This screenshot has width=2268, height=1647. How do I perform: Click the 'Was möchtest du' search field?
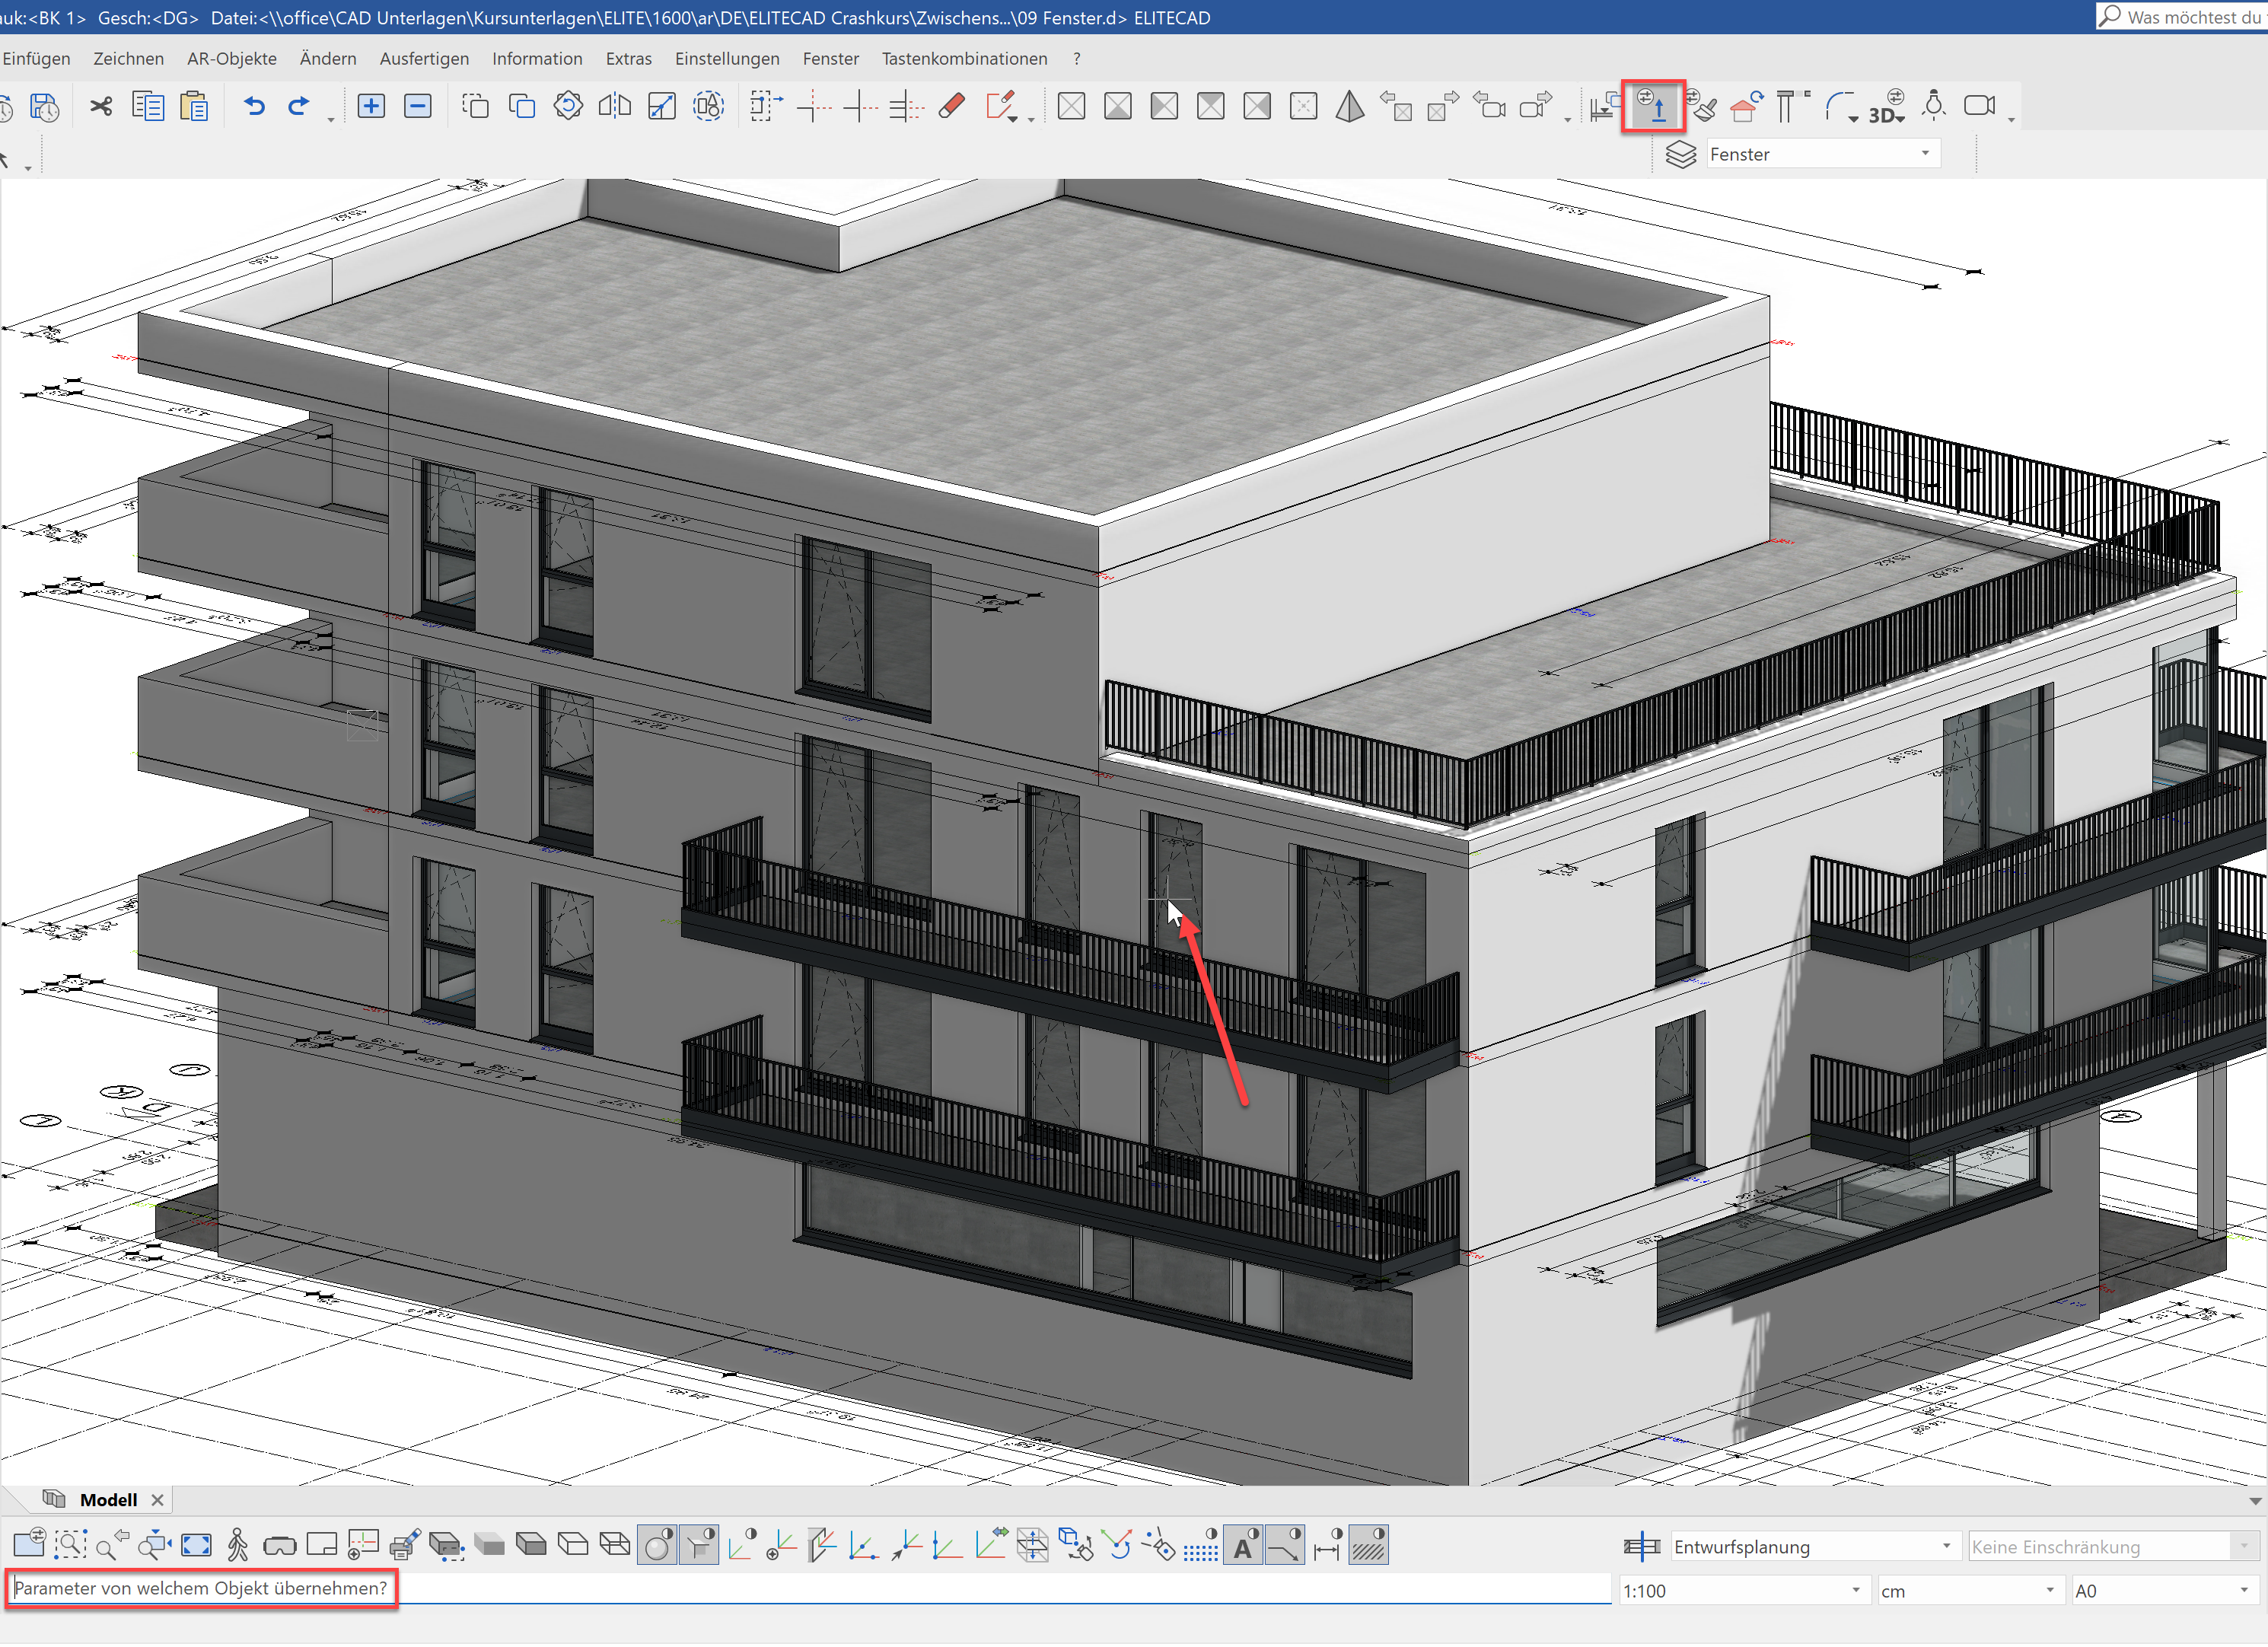(x=2181, y=17)
